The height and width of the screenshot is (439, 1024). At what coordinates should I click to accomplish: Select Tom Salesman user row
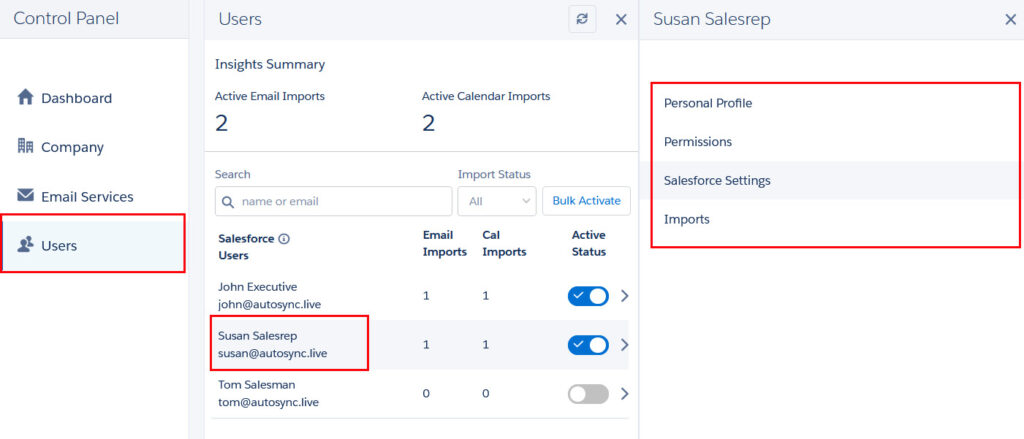click(420, 394)
